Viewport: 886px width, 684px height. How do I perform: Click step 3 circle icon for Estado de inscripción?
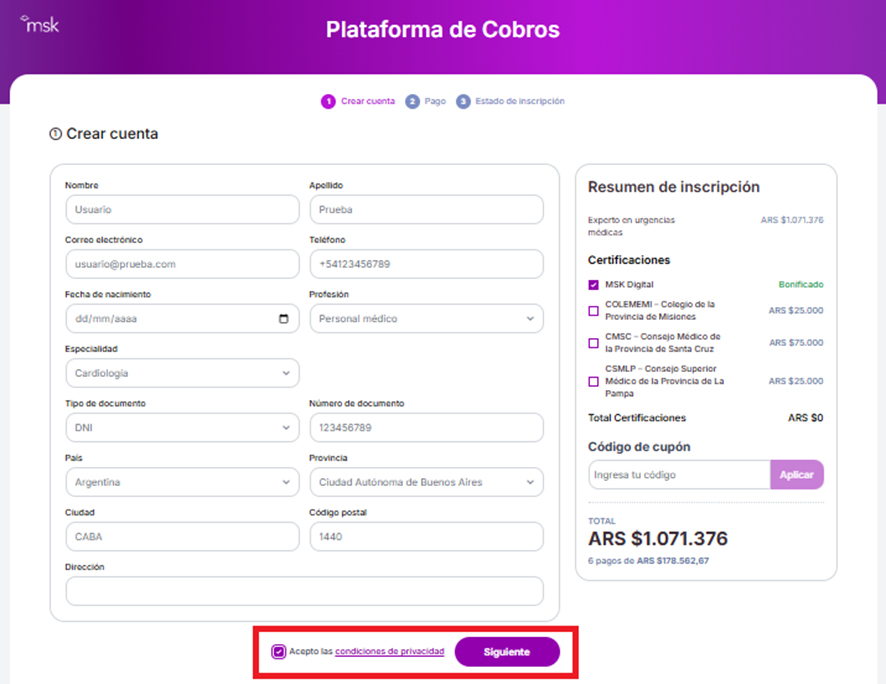(463, 101)
